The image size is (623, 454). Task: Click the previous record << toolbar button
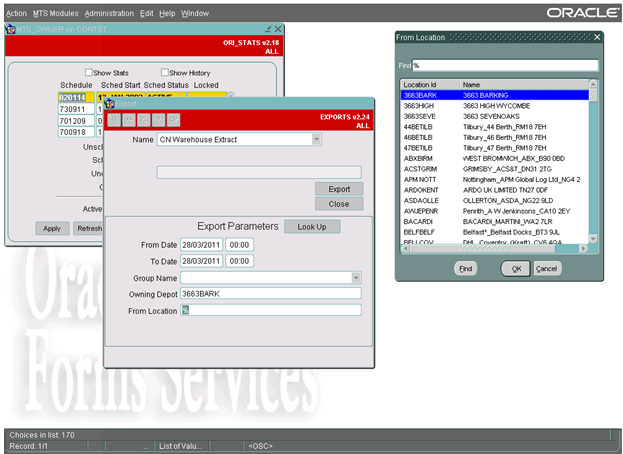[114, 120]
